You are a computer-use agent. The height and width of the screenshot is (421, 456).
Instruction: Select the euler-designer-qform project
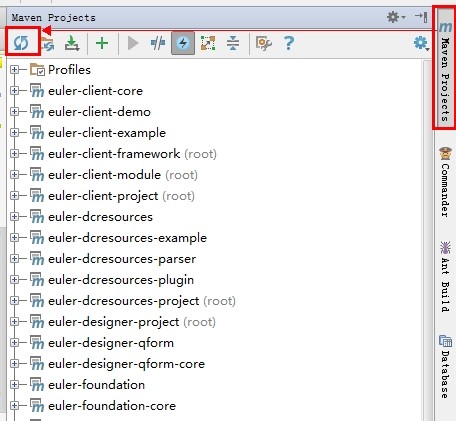(x=111, y=343)
